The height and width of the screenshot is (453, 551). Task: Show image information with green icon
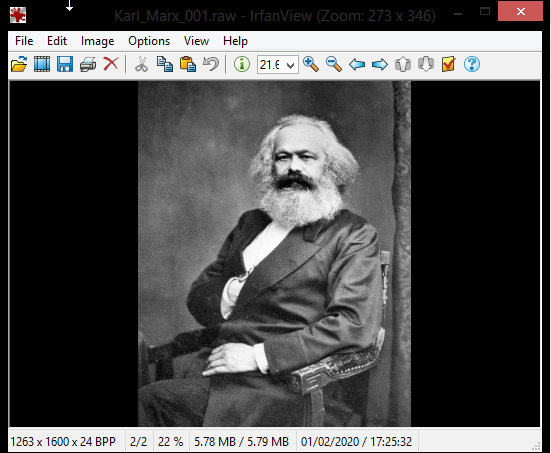click(242, 64)
